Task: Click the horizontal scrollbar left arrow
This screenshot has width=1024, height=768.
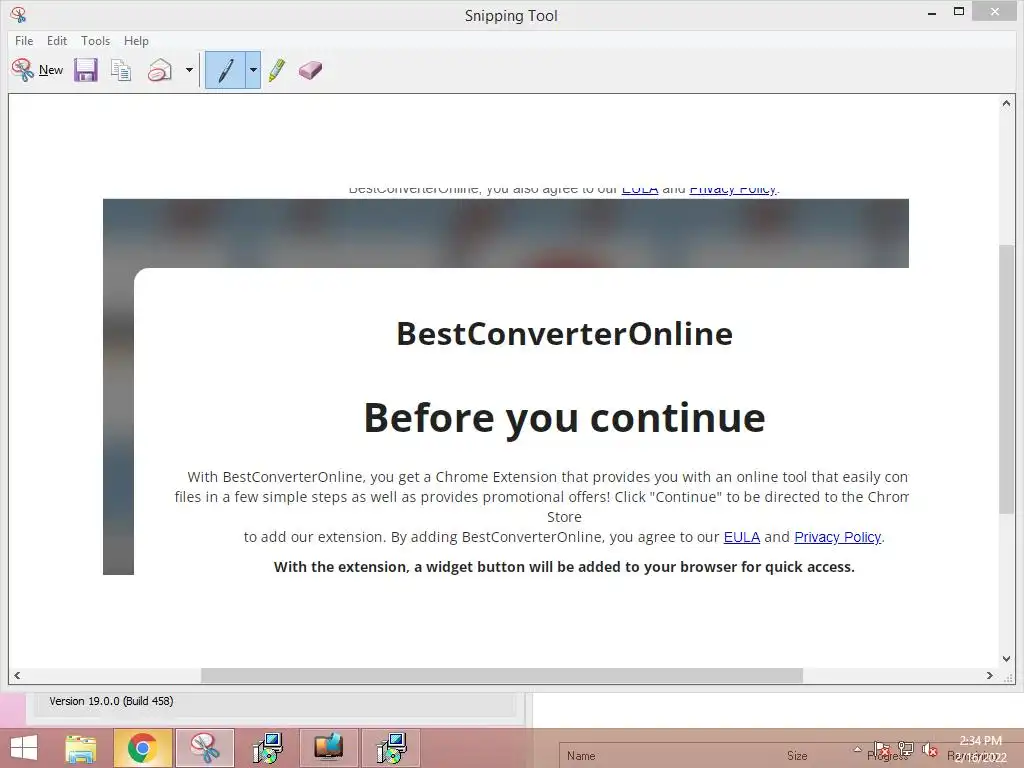Action: [x=17, y=676]
